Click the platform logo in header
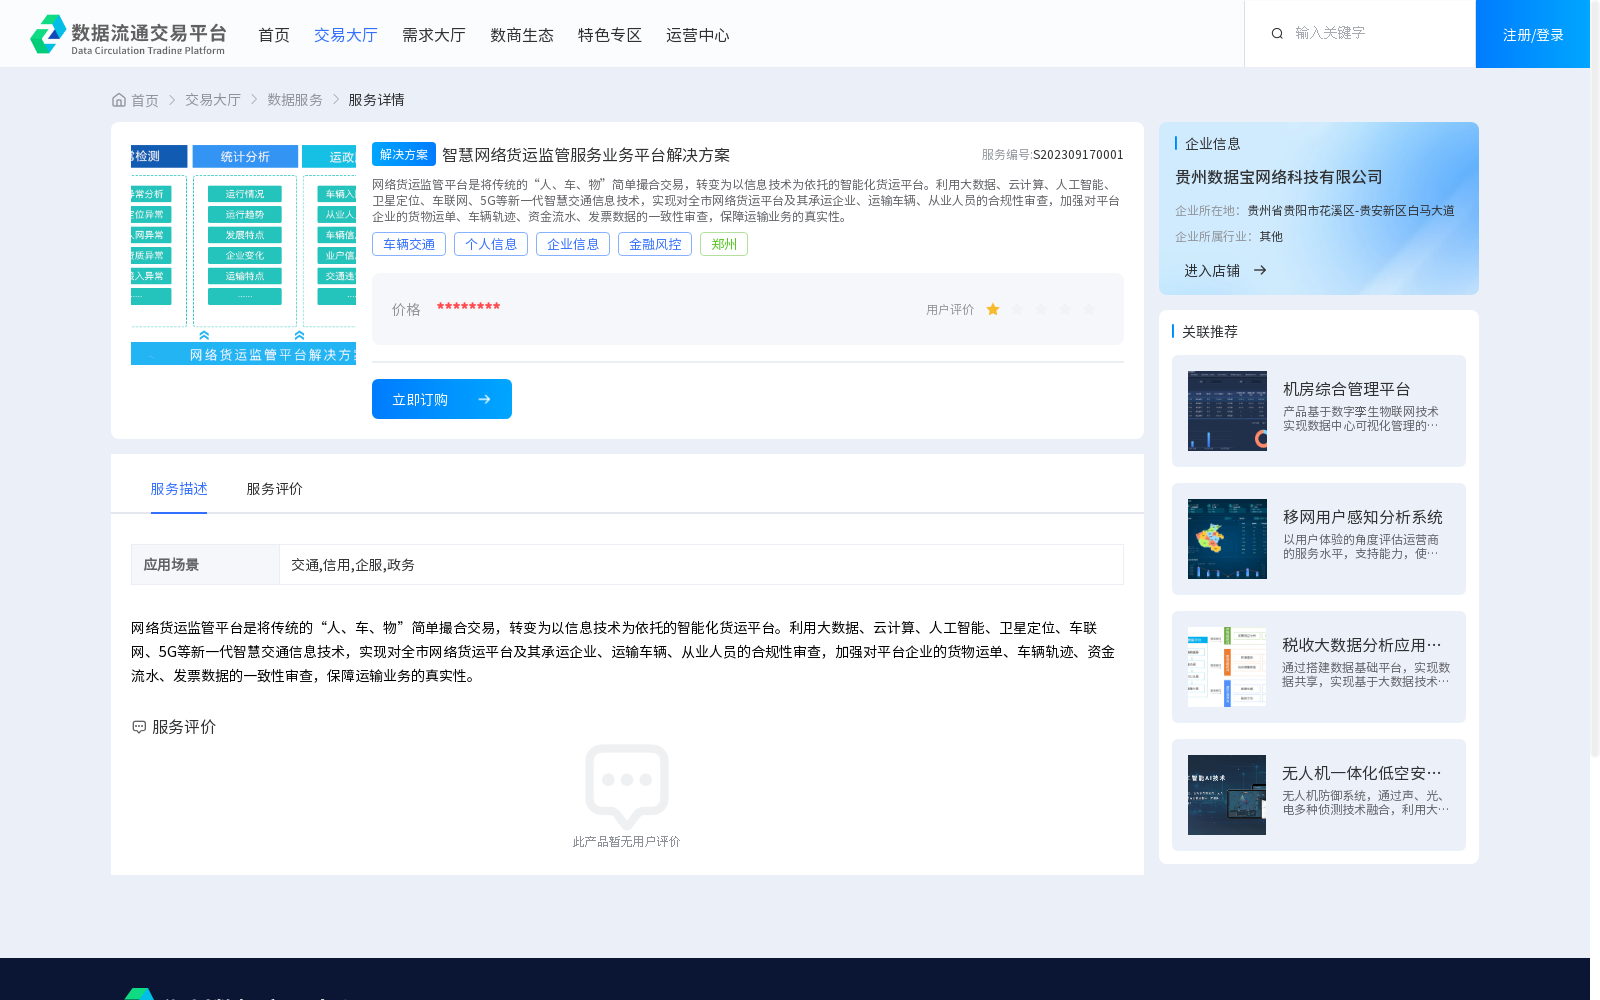The image size is (1600, 1000). 128,34
